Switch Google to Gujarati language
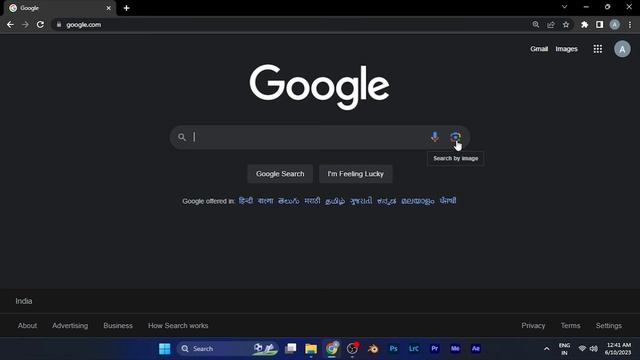 361,201
